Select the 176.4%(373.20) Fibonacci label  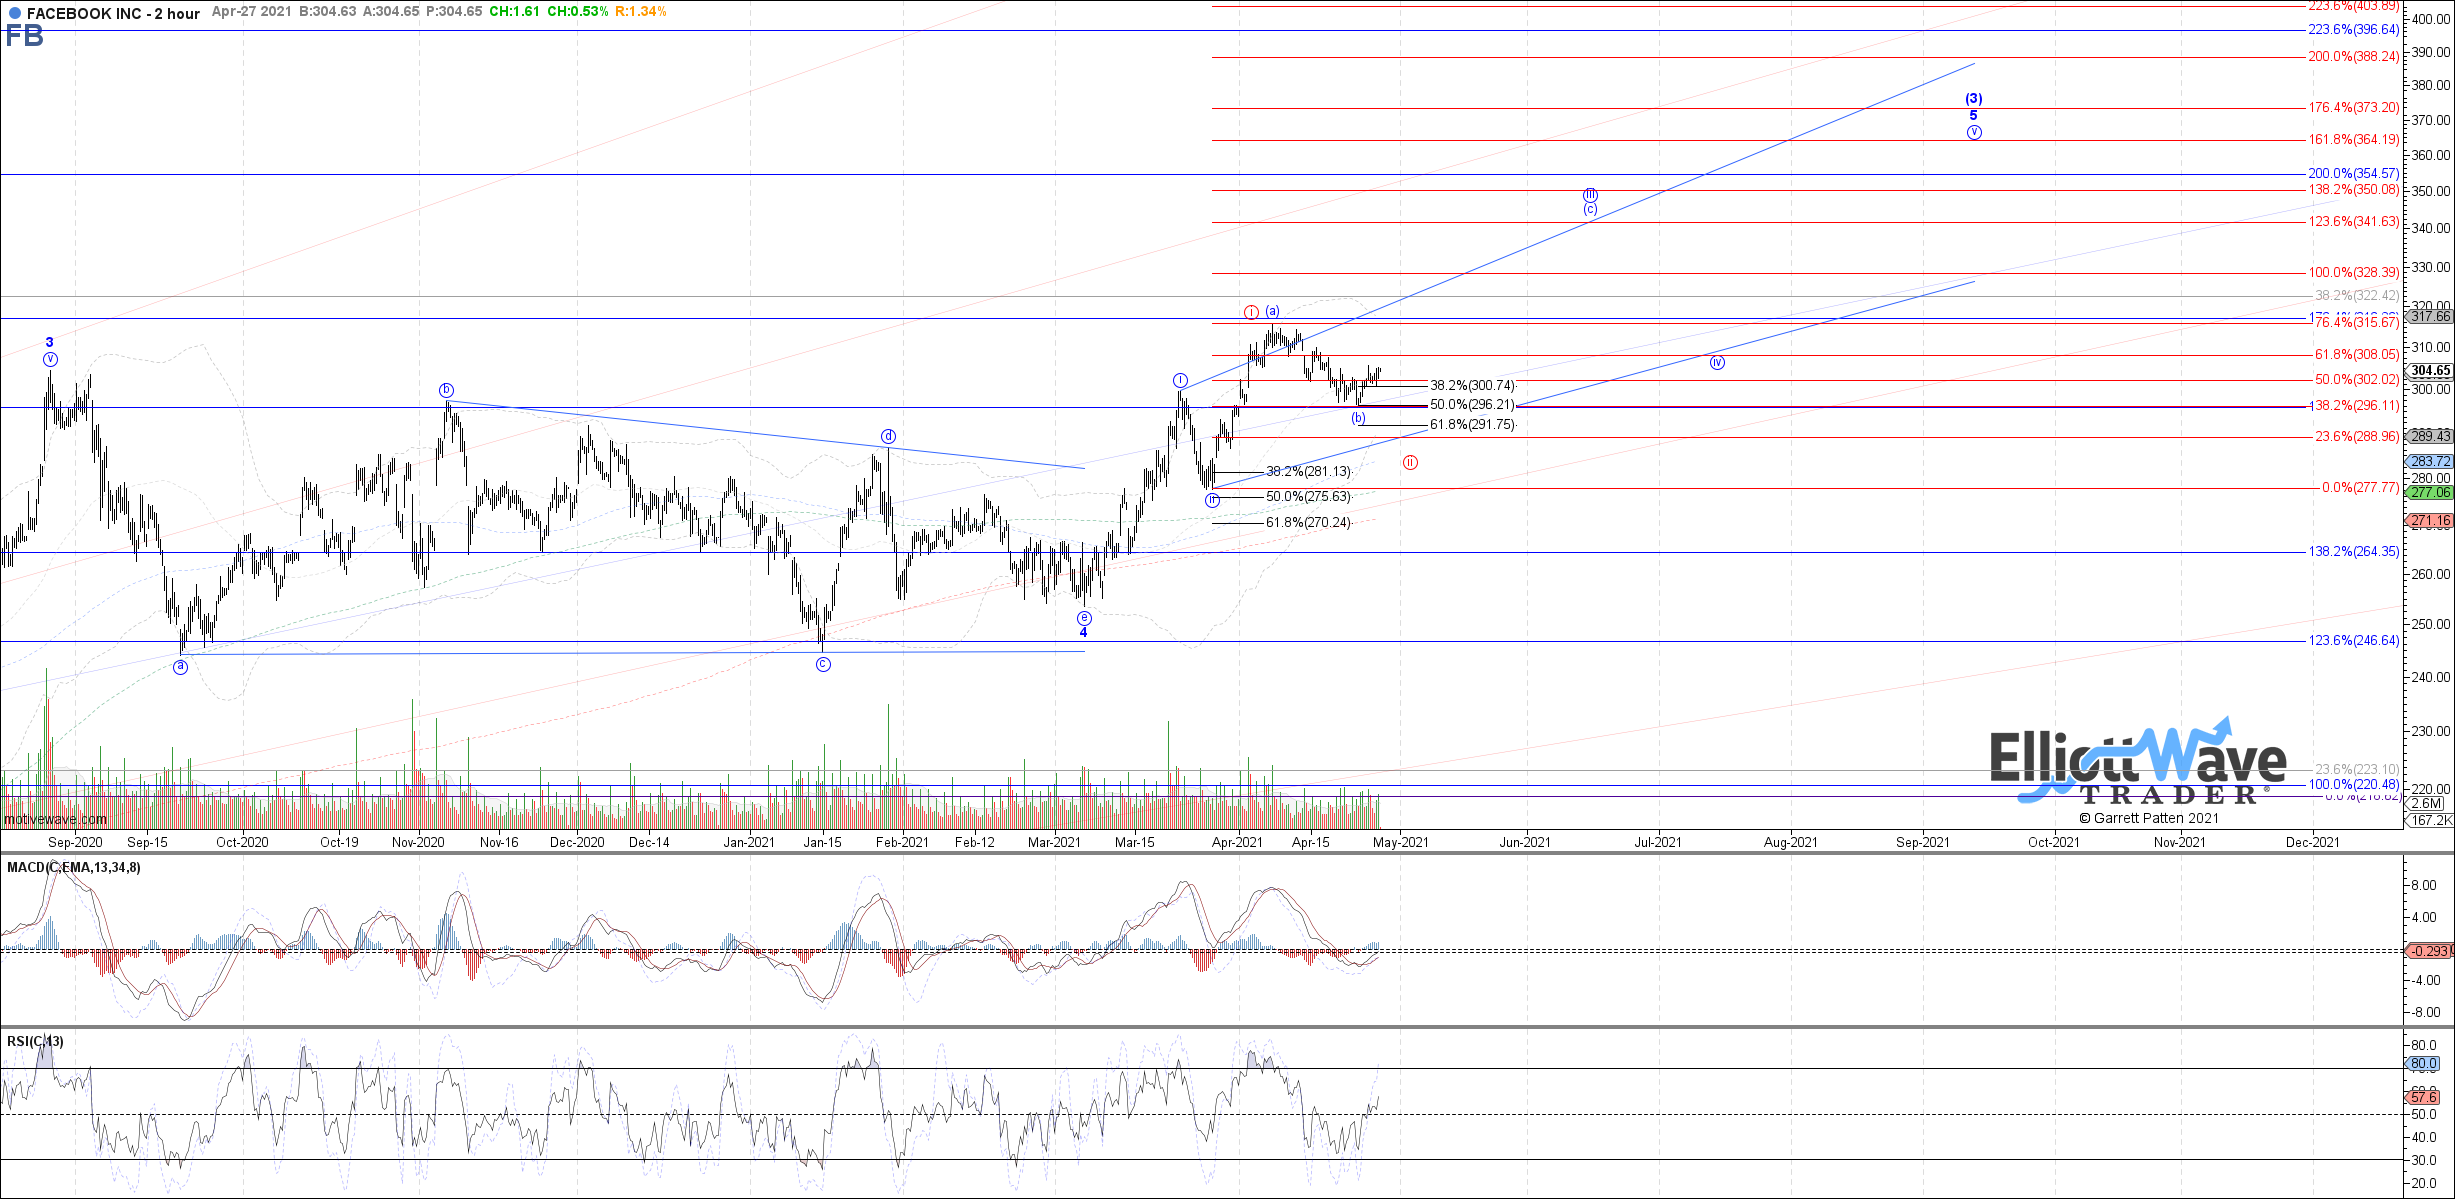tap(2353, 107)
